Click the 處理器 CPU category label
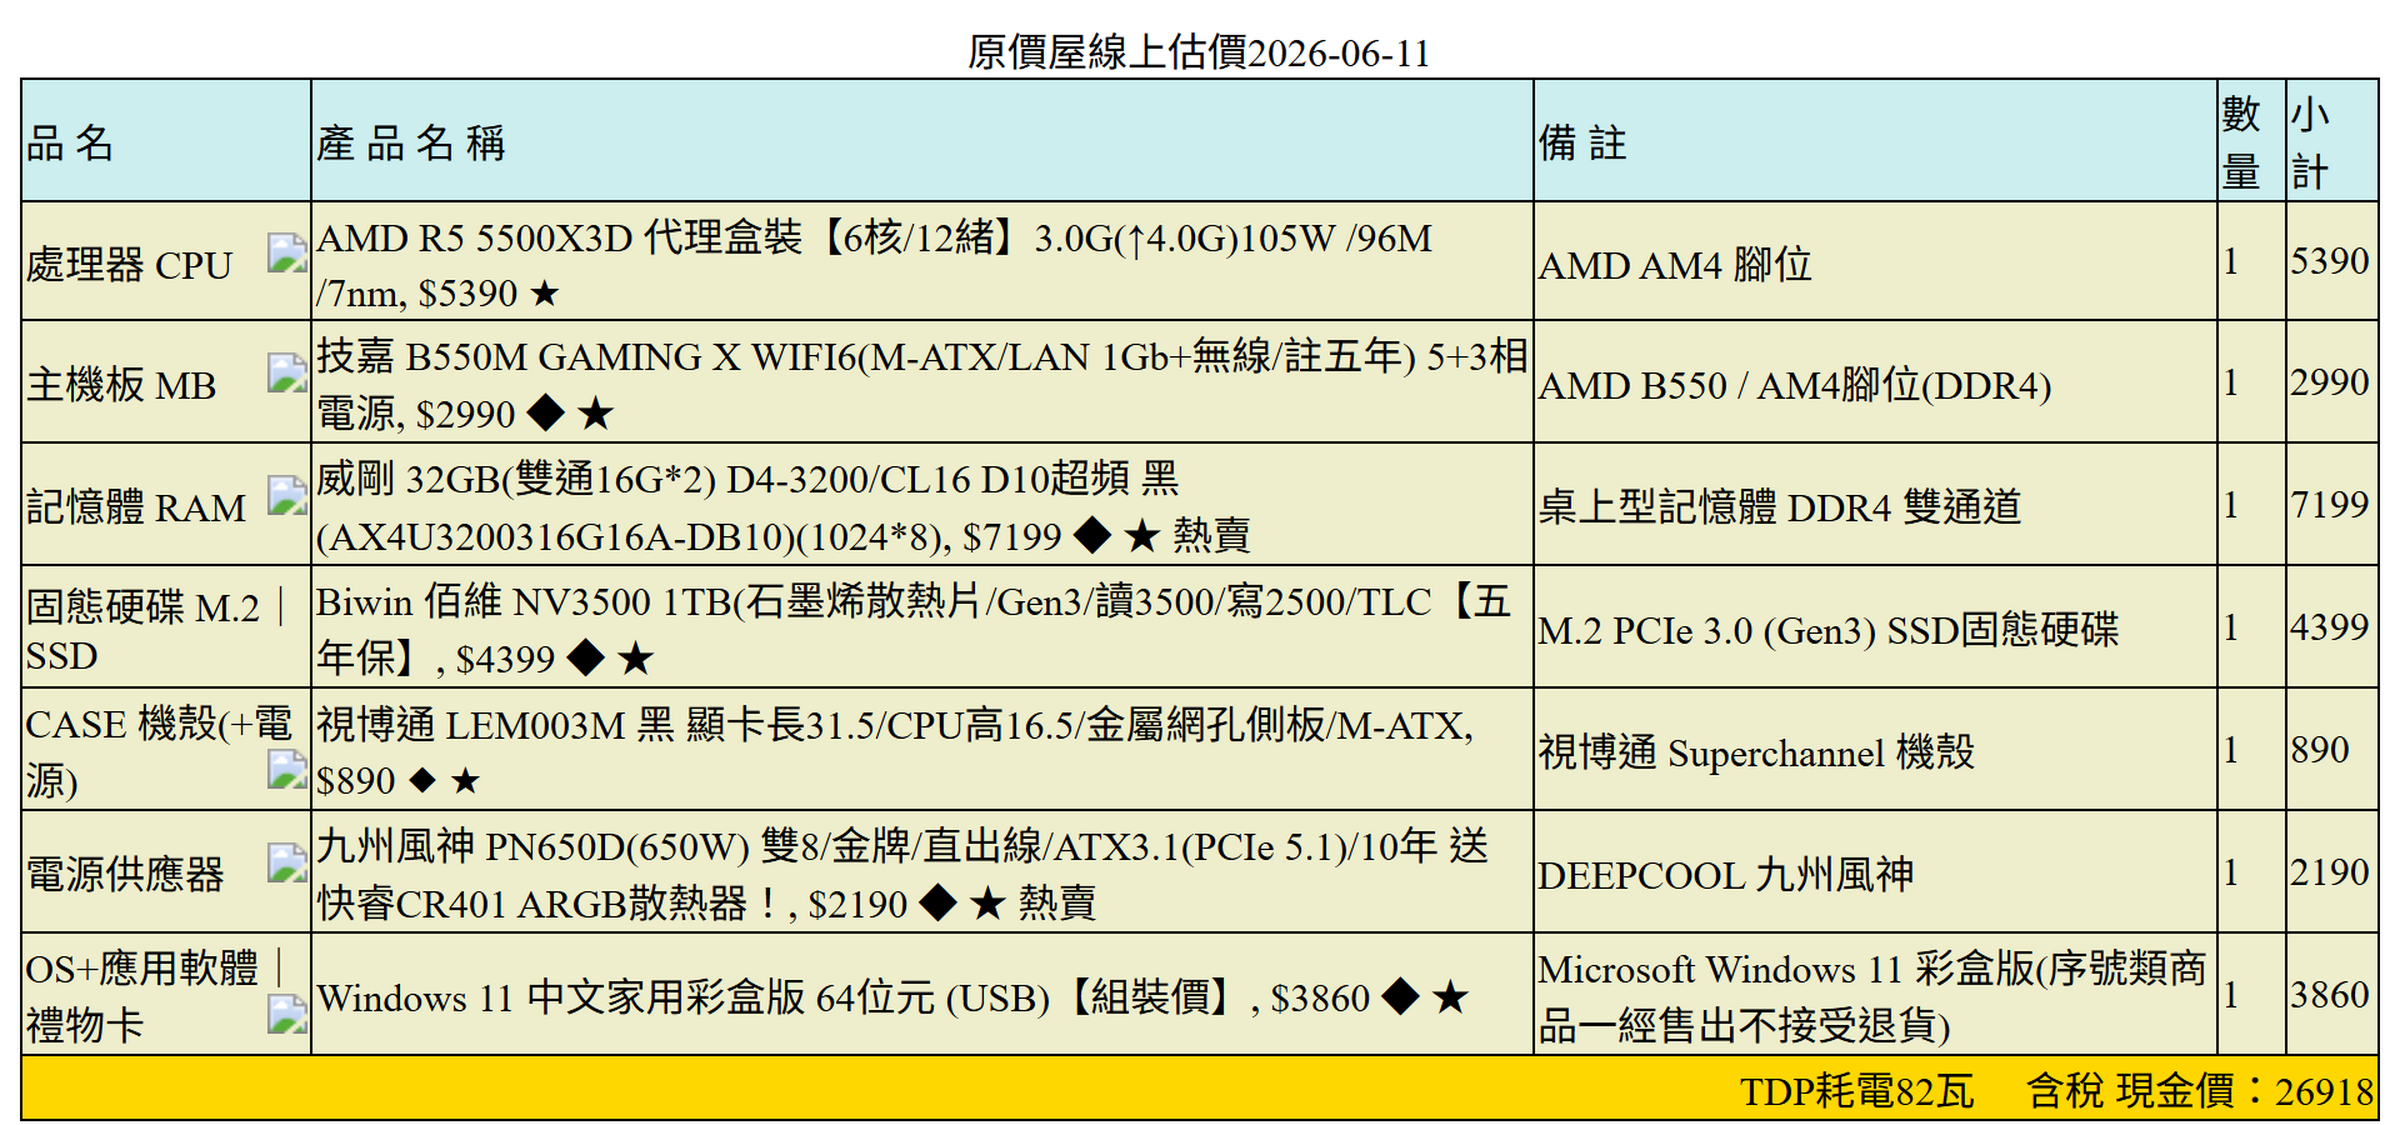 (x=129, y=265)
